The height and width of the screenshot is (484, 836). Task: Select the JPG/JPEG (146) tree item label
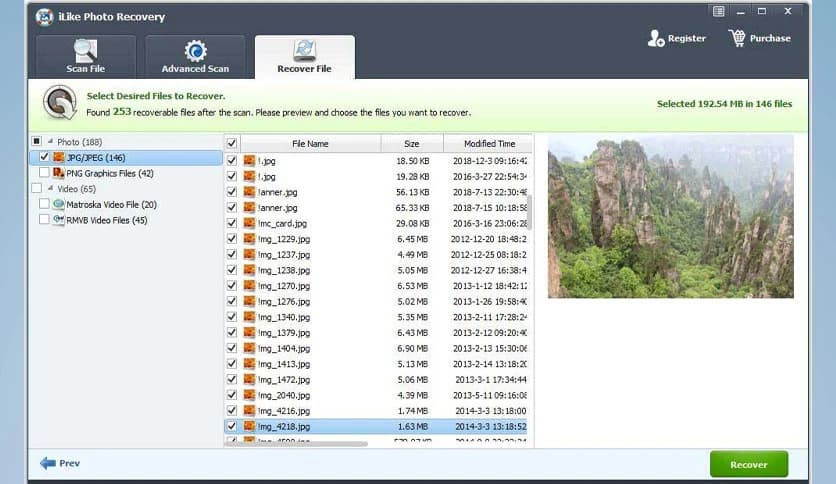point(96,158)
